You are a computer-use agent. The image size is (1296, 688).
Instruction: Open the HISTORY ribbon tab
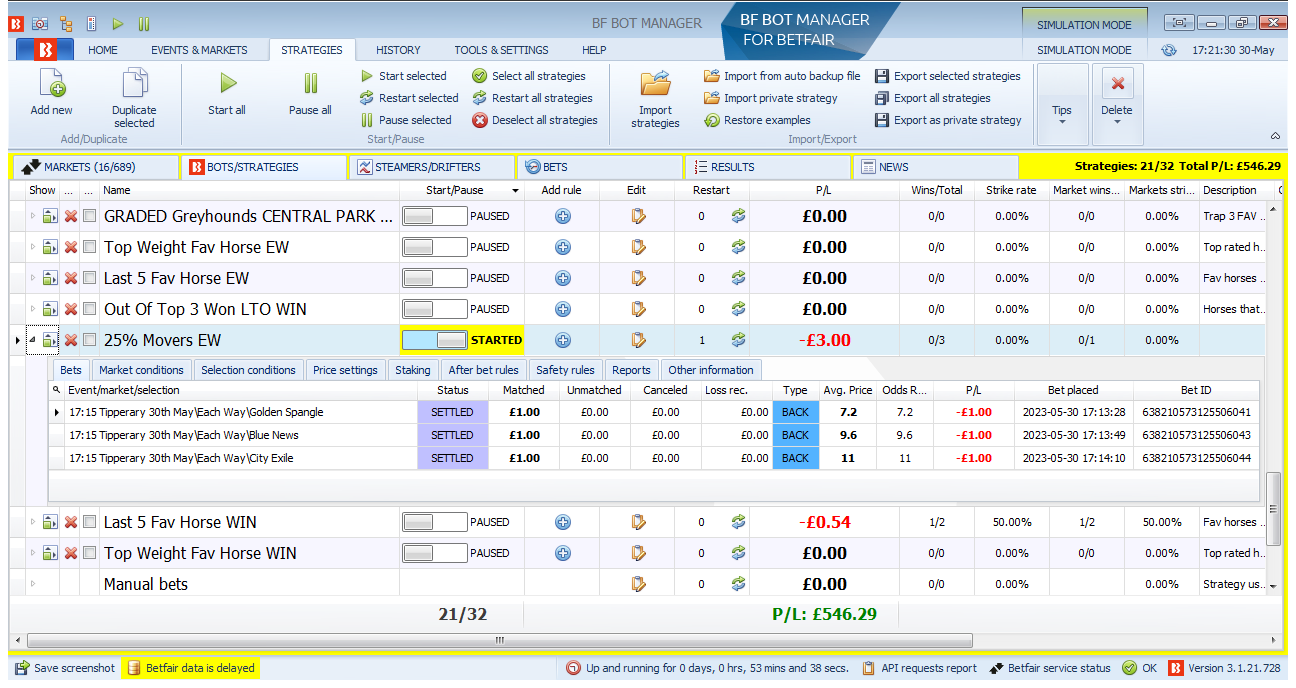pos(398,50)
